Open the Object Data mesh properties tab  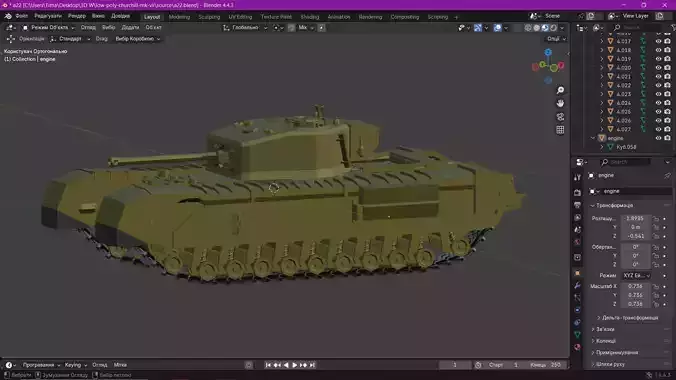[578, 334]
